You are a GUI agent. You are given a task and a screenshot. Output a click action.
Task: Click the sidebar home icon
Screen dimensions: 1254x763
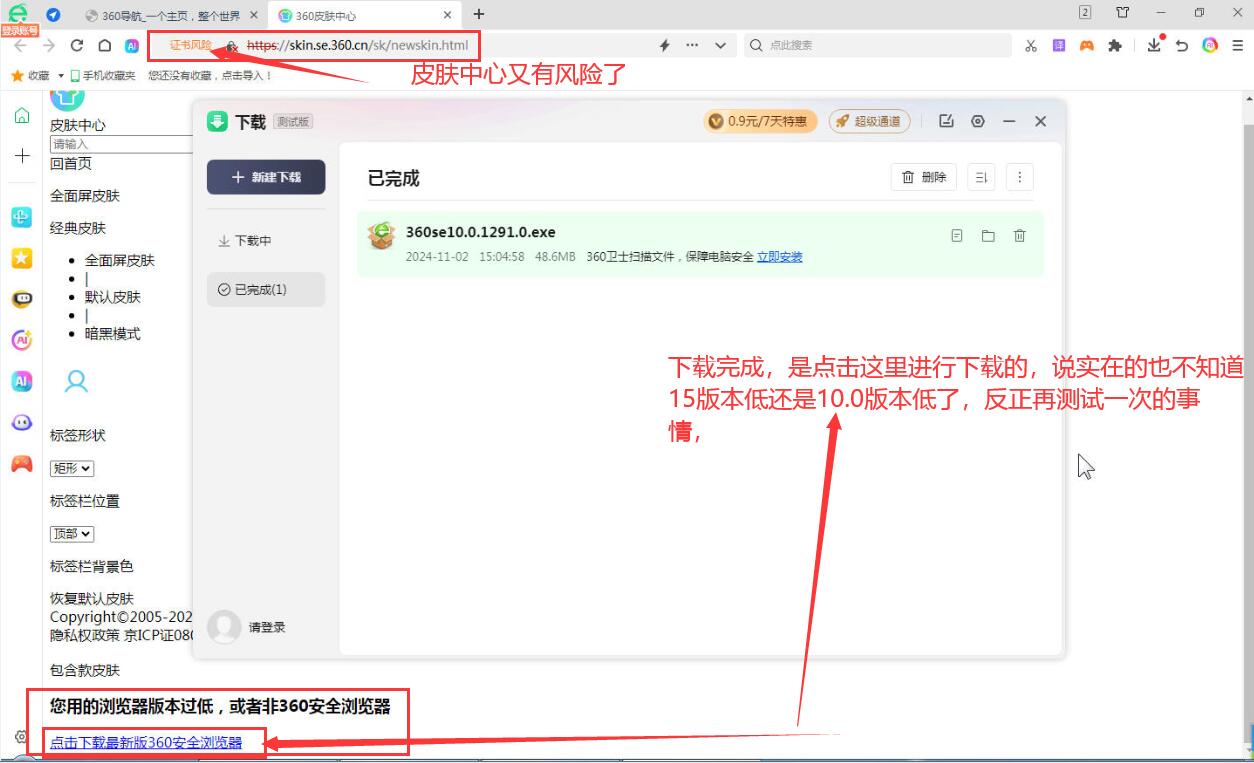click(x=21, y=116)
